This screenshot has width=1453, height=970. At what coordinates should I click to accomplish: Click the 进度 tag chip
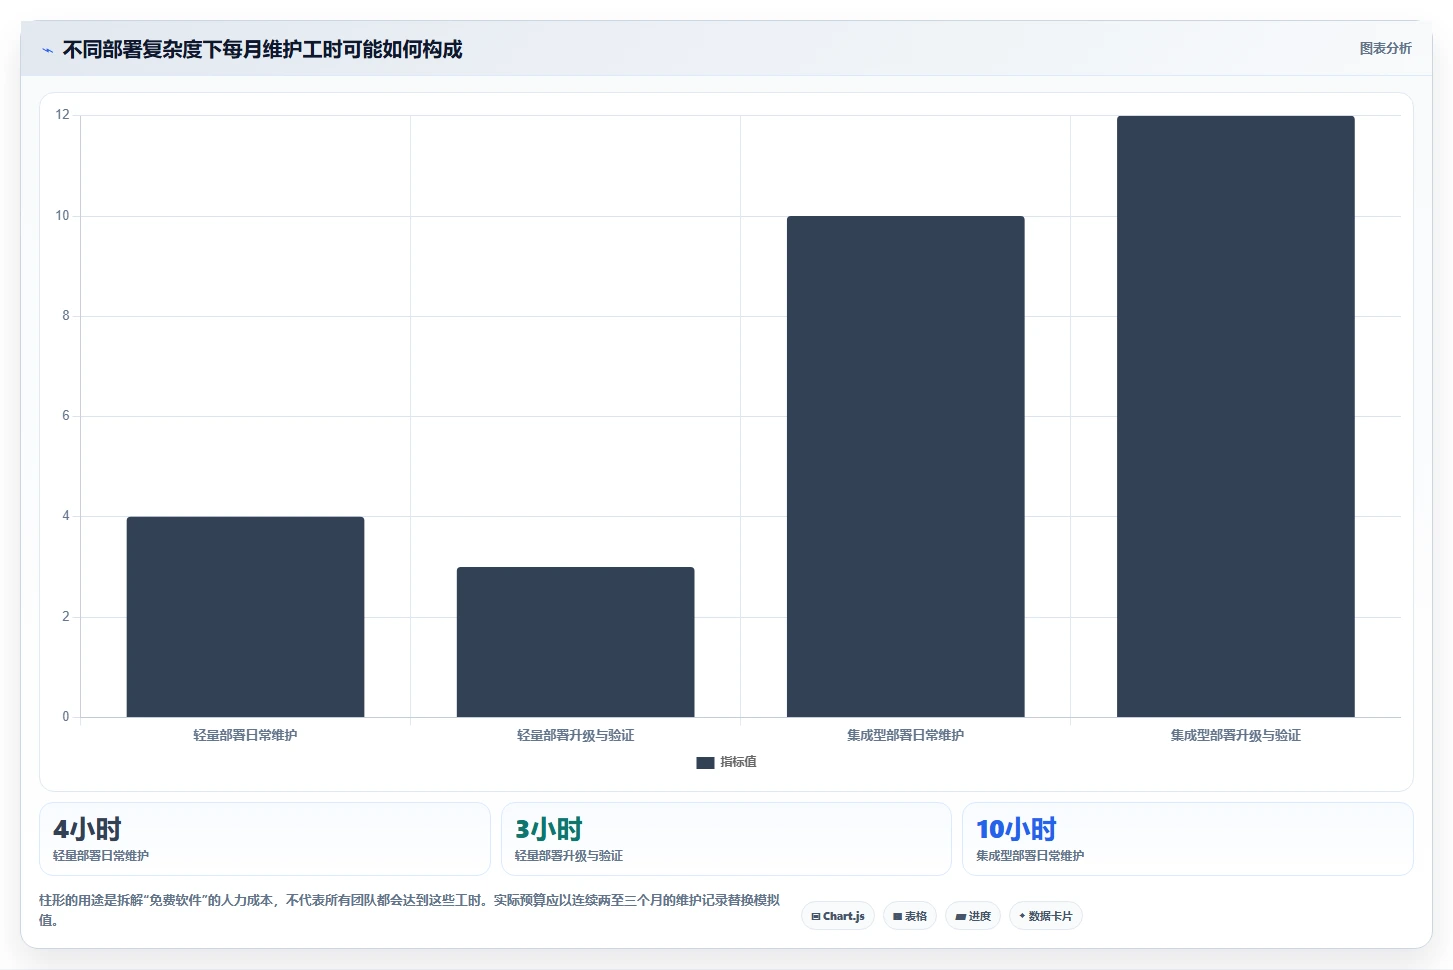tap(973, 916)
